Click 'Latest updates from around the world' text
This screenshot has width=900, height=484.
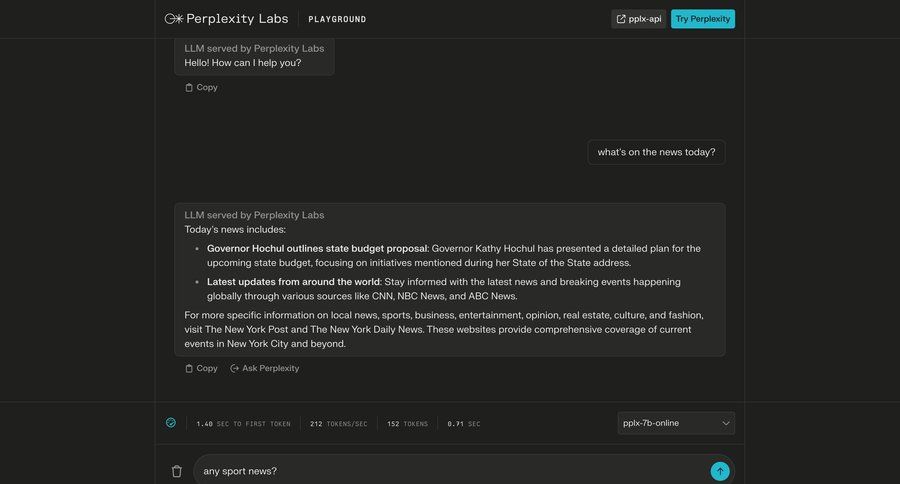click(x=293, y=282)
